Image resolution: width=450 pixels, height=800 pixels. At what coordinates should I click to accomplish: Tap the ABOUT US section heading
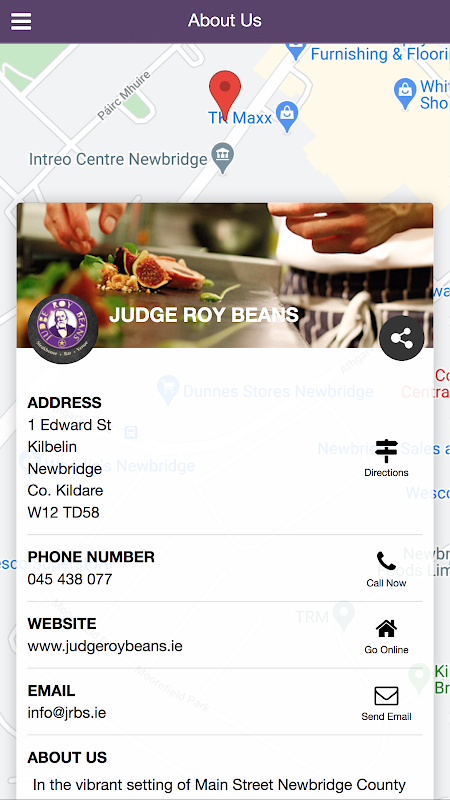pyautogui.click(x=67, y=758)
